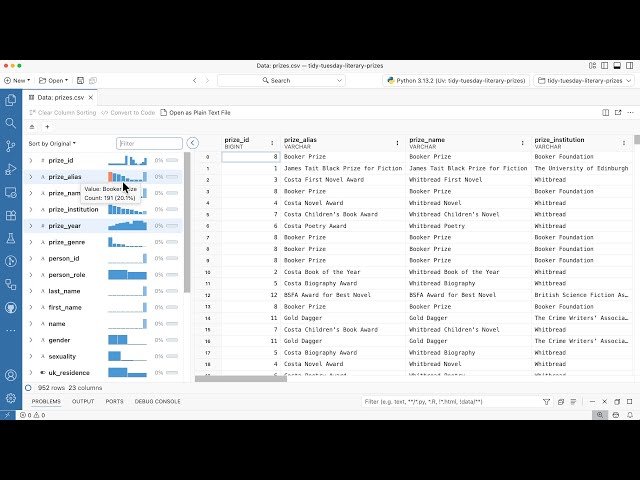Split the editor right
Image resolution: width=640 pixels, height=480 pixels.
[x=606, y=113]
